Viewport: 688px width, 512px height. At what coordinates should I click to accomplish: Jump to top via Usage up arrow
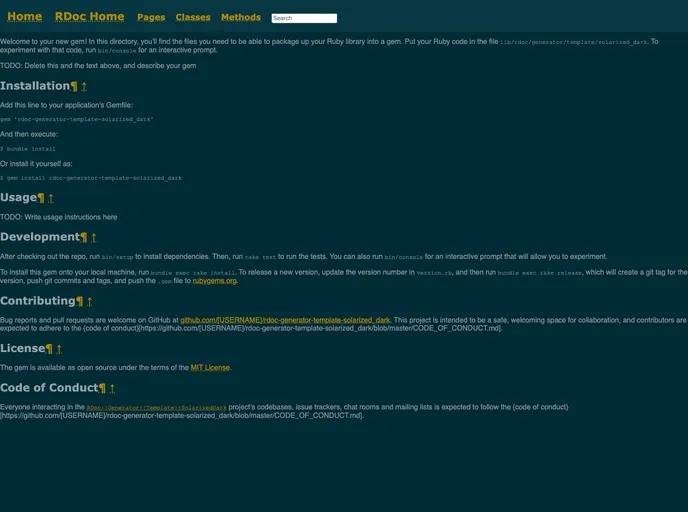51,198
